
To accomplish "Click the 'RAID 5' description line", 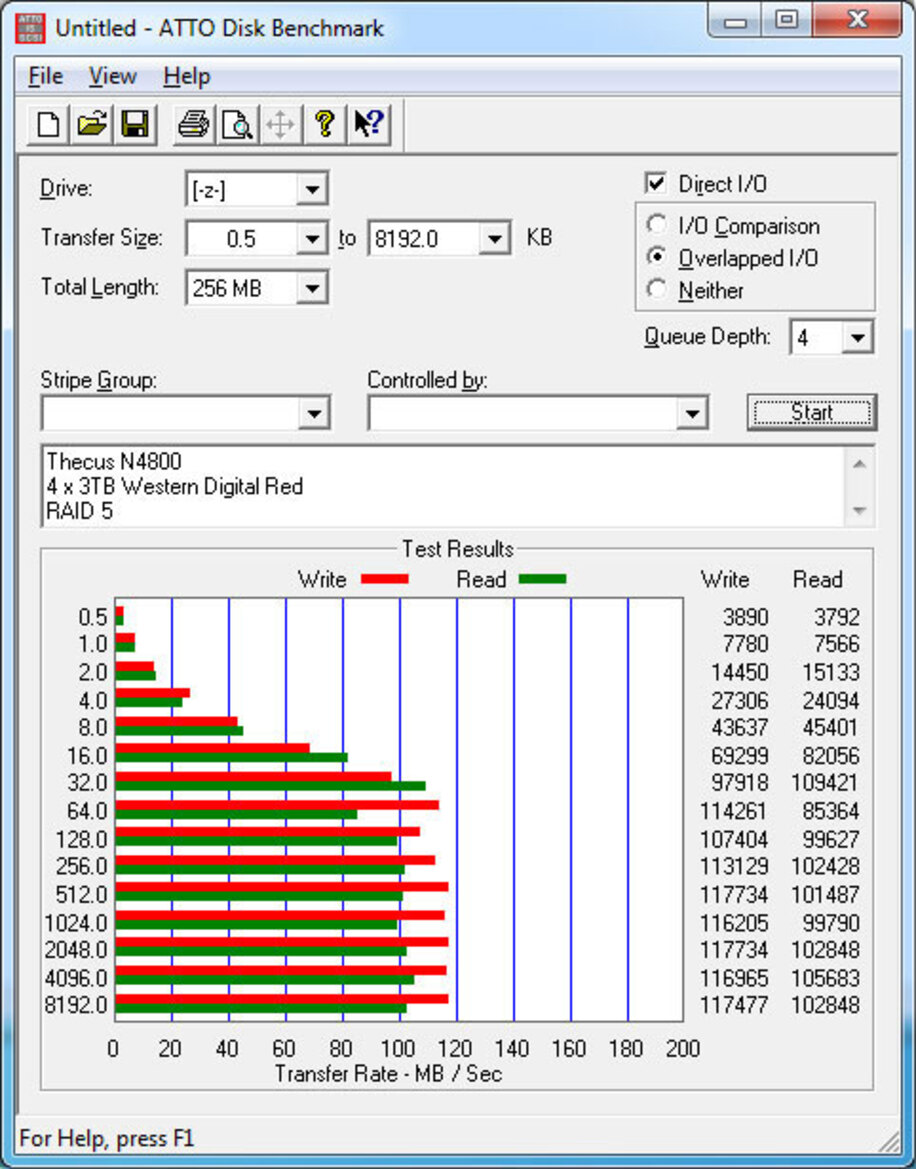I will click(x=79, y=511).
